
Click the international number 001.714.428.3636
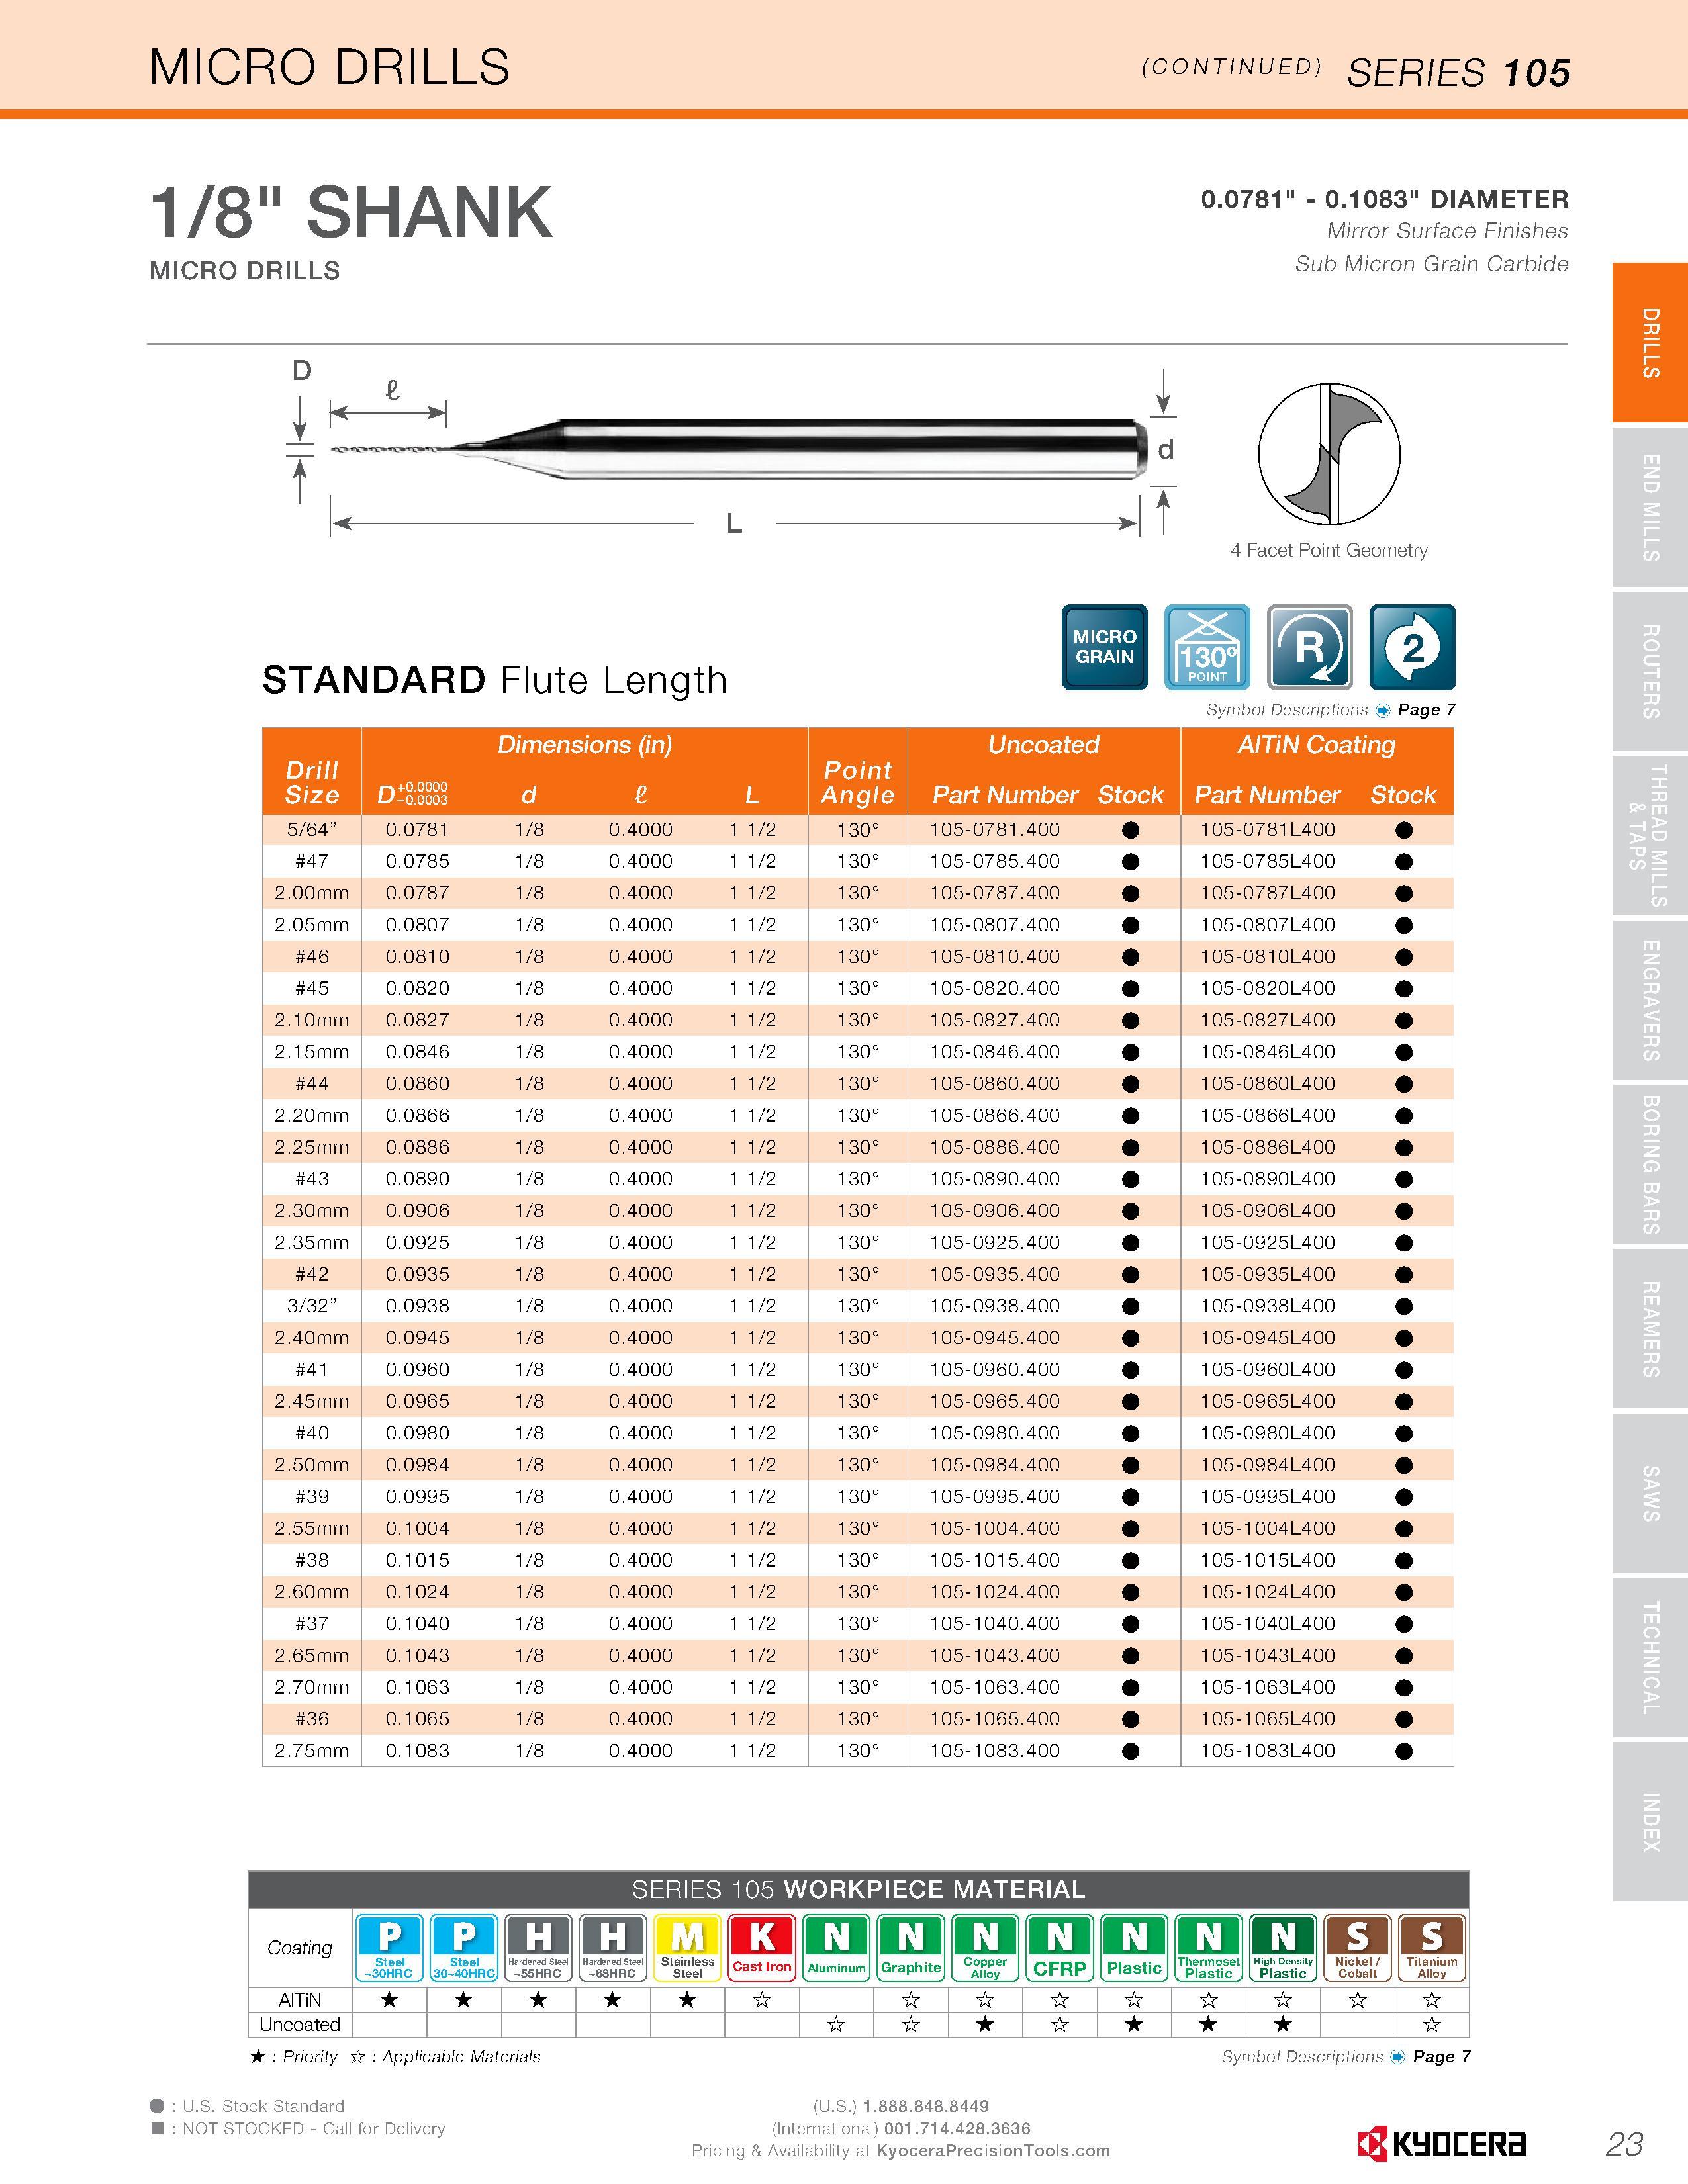pos(957,2128)
